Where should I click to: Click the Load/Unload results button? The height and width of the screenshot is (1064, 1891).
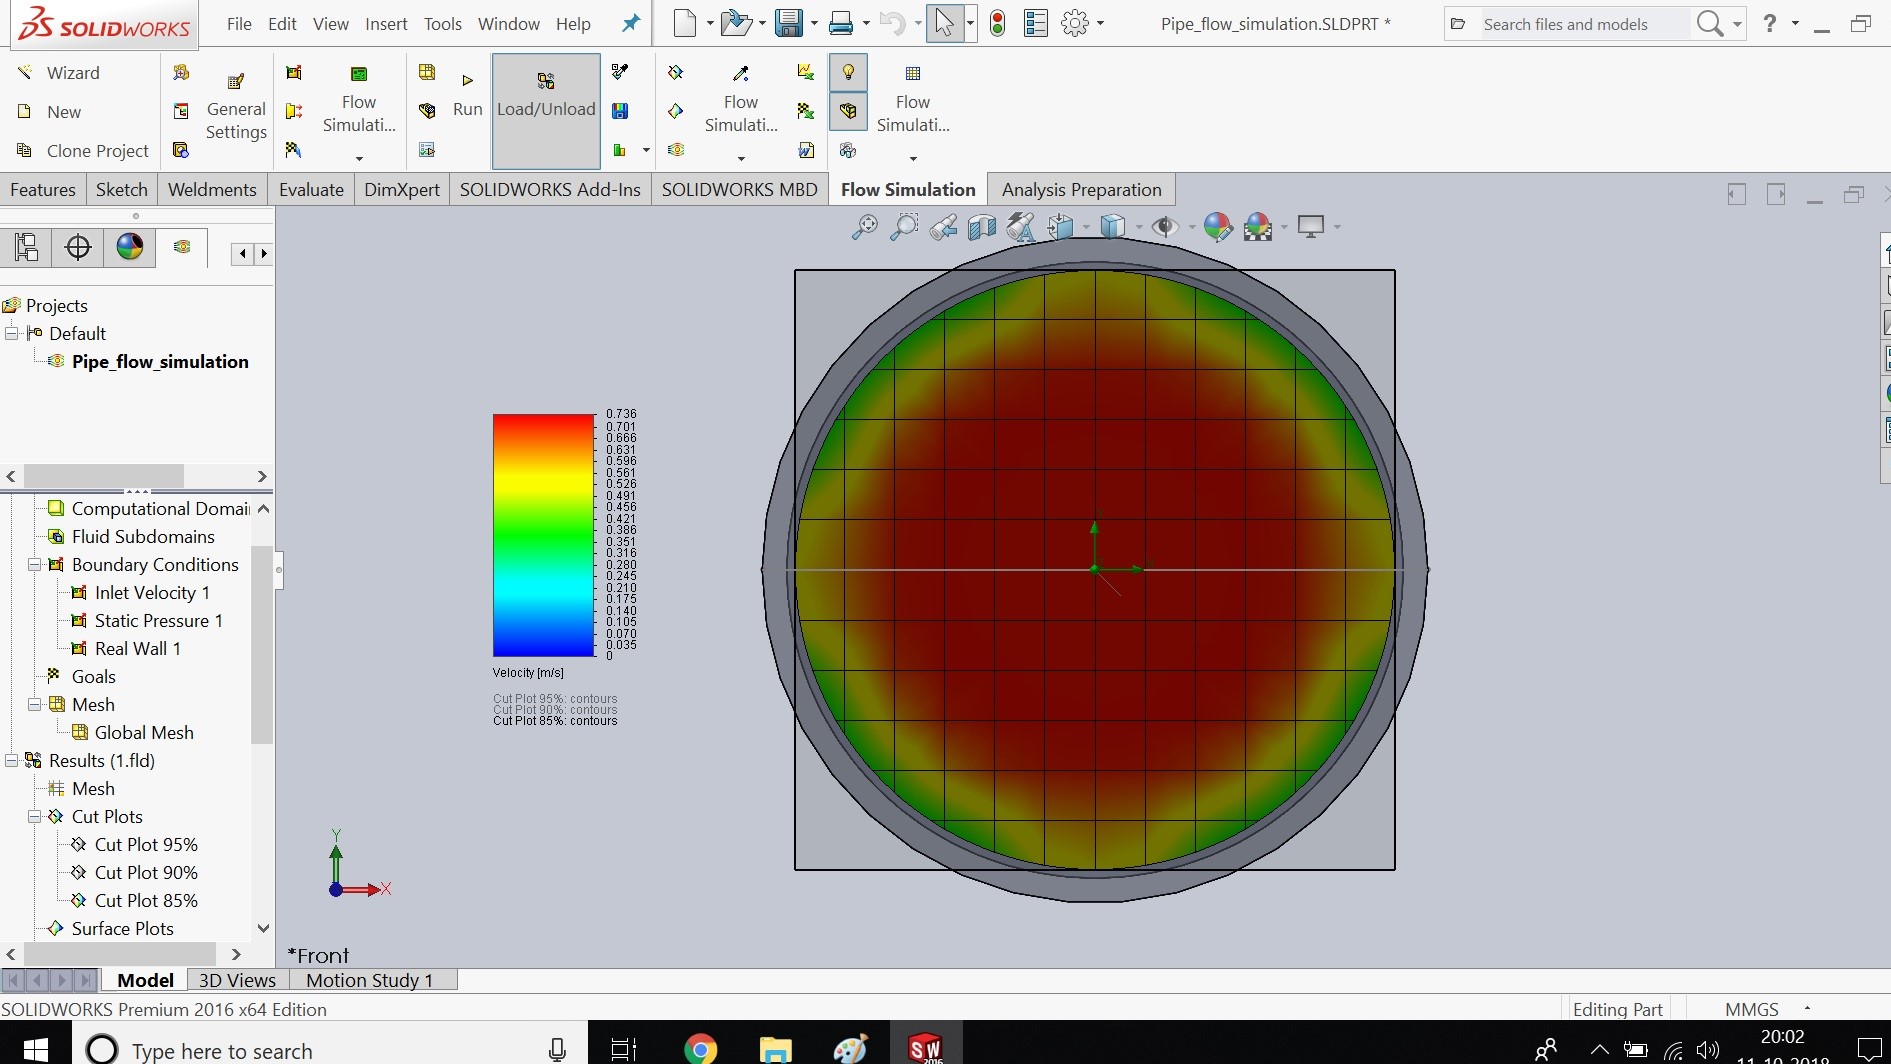545,109
